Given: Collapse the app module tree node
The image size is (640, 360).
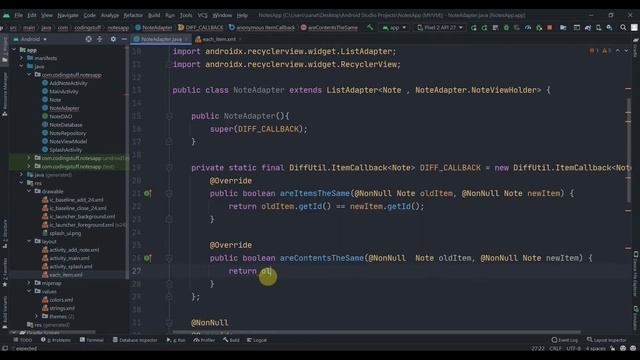Looking at the screenshot, I should pos(15,50).
